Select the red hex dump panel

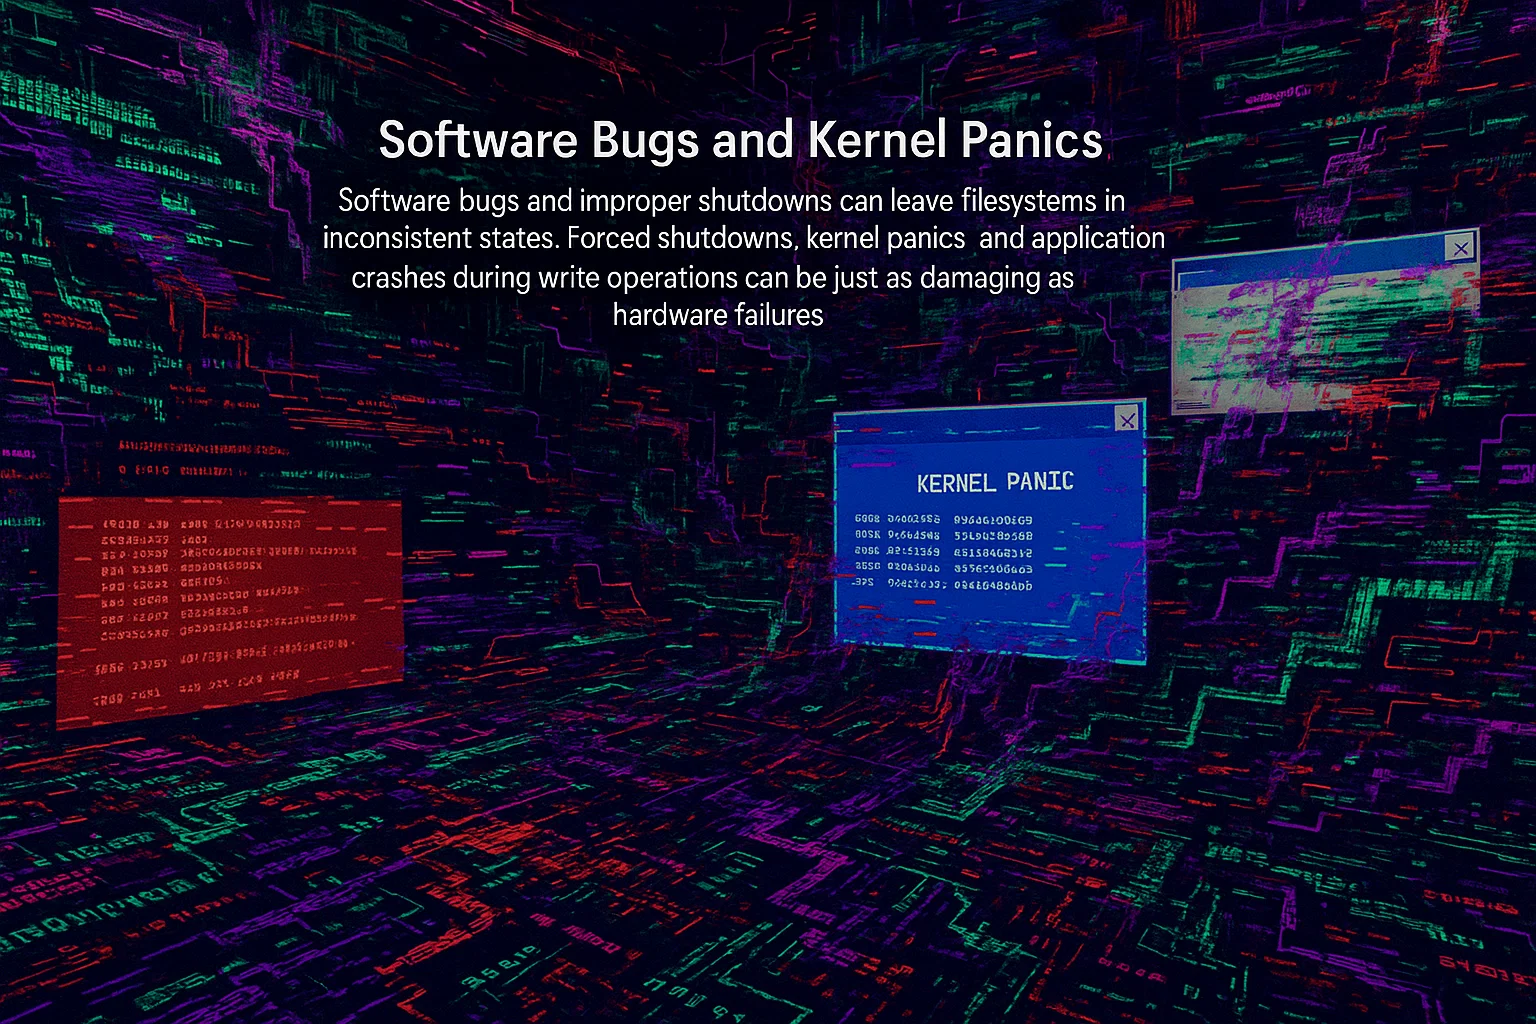tap(230, 610)
